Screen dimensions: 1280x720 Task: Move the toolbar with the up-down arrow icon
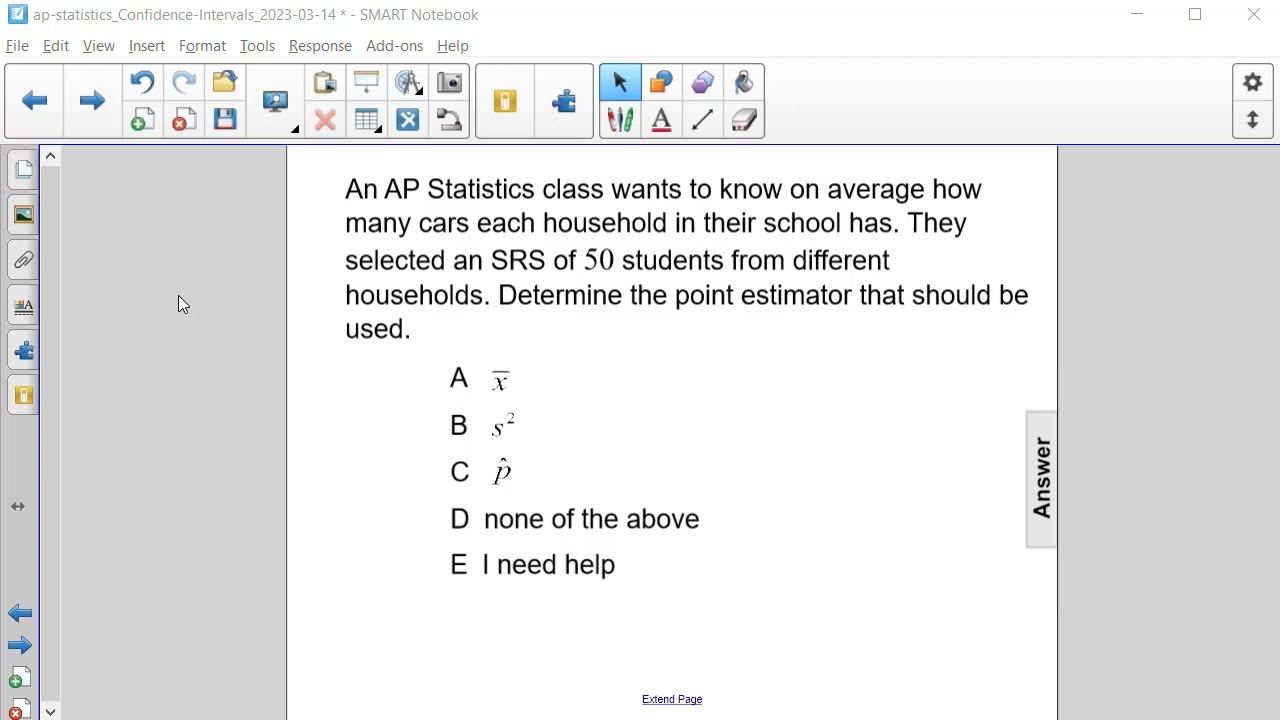coord(1253,120)
